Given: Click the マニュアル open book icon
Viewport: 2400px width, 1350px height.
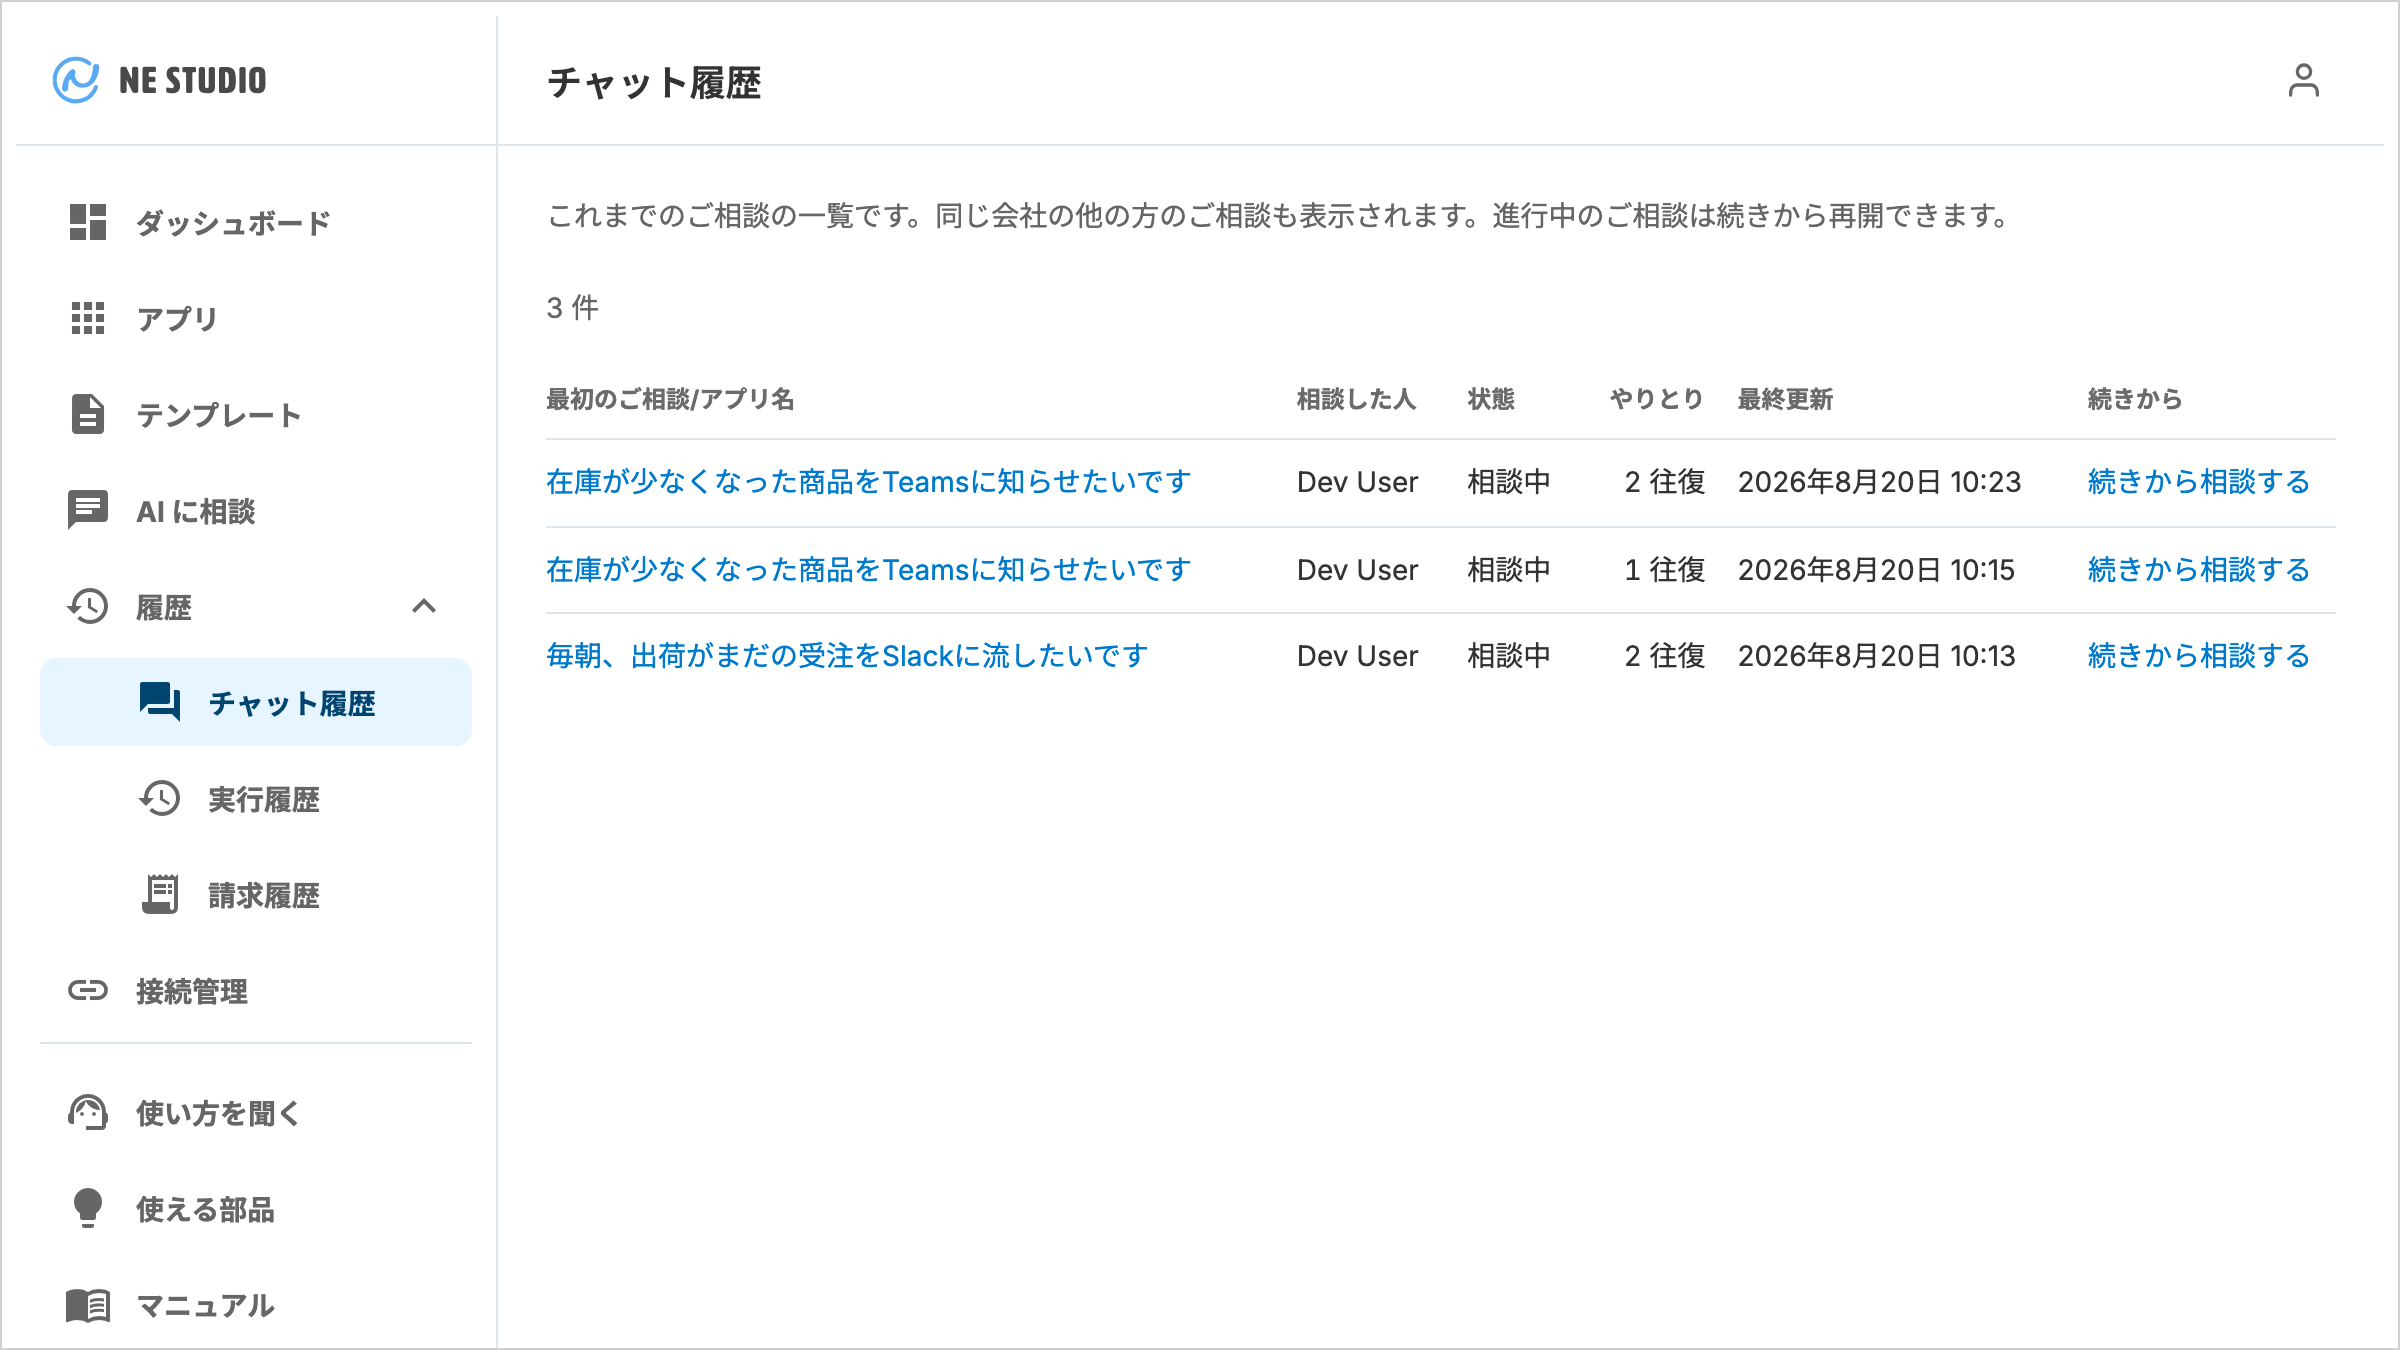Looking at the screenshot, I should (88, 1305).
